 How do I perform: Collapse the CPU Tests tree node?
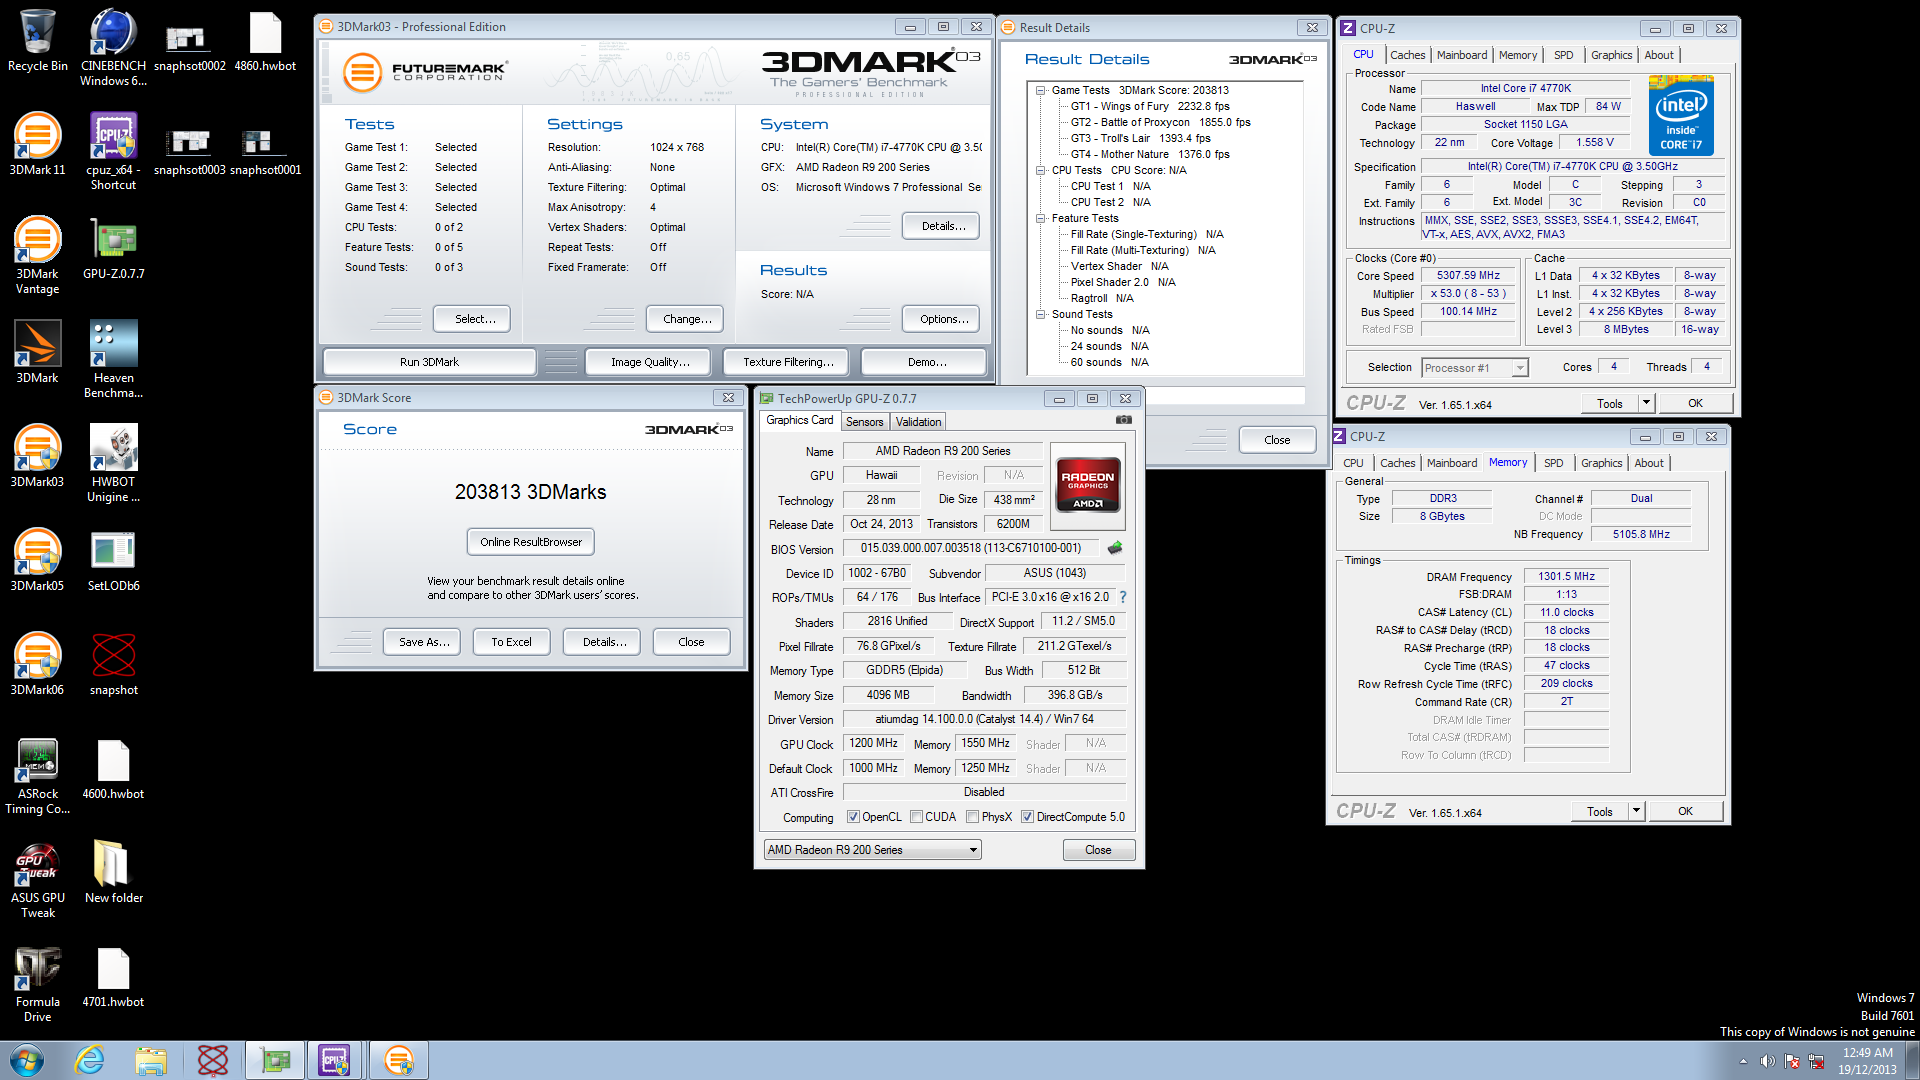click(1041, 170)
